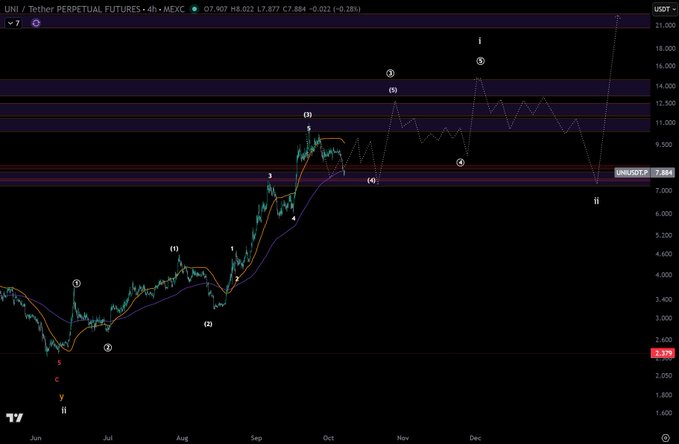Click the 9.500 price axis label
The width and height of the screenshot is (679, 444).
[x=665, y=145]
